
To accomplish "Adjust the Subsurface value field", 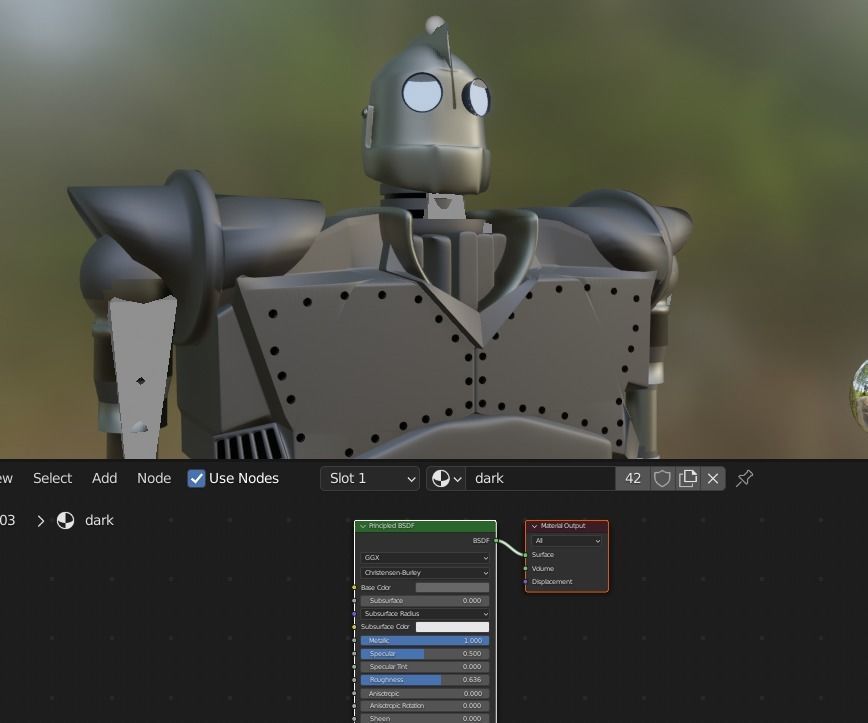I will (x=425, y=600).
